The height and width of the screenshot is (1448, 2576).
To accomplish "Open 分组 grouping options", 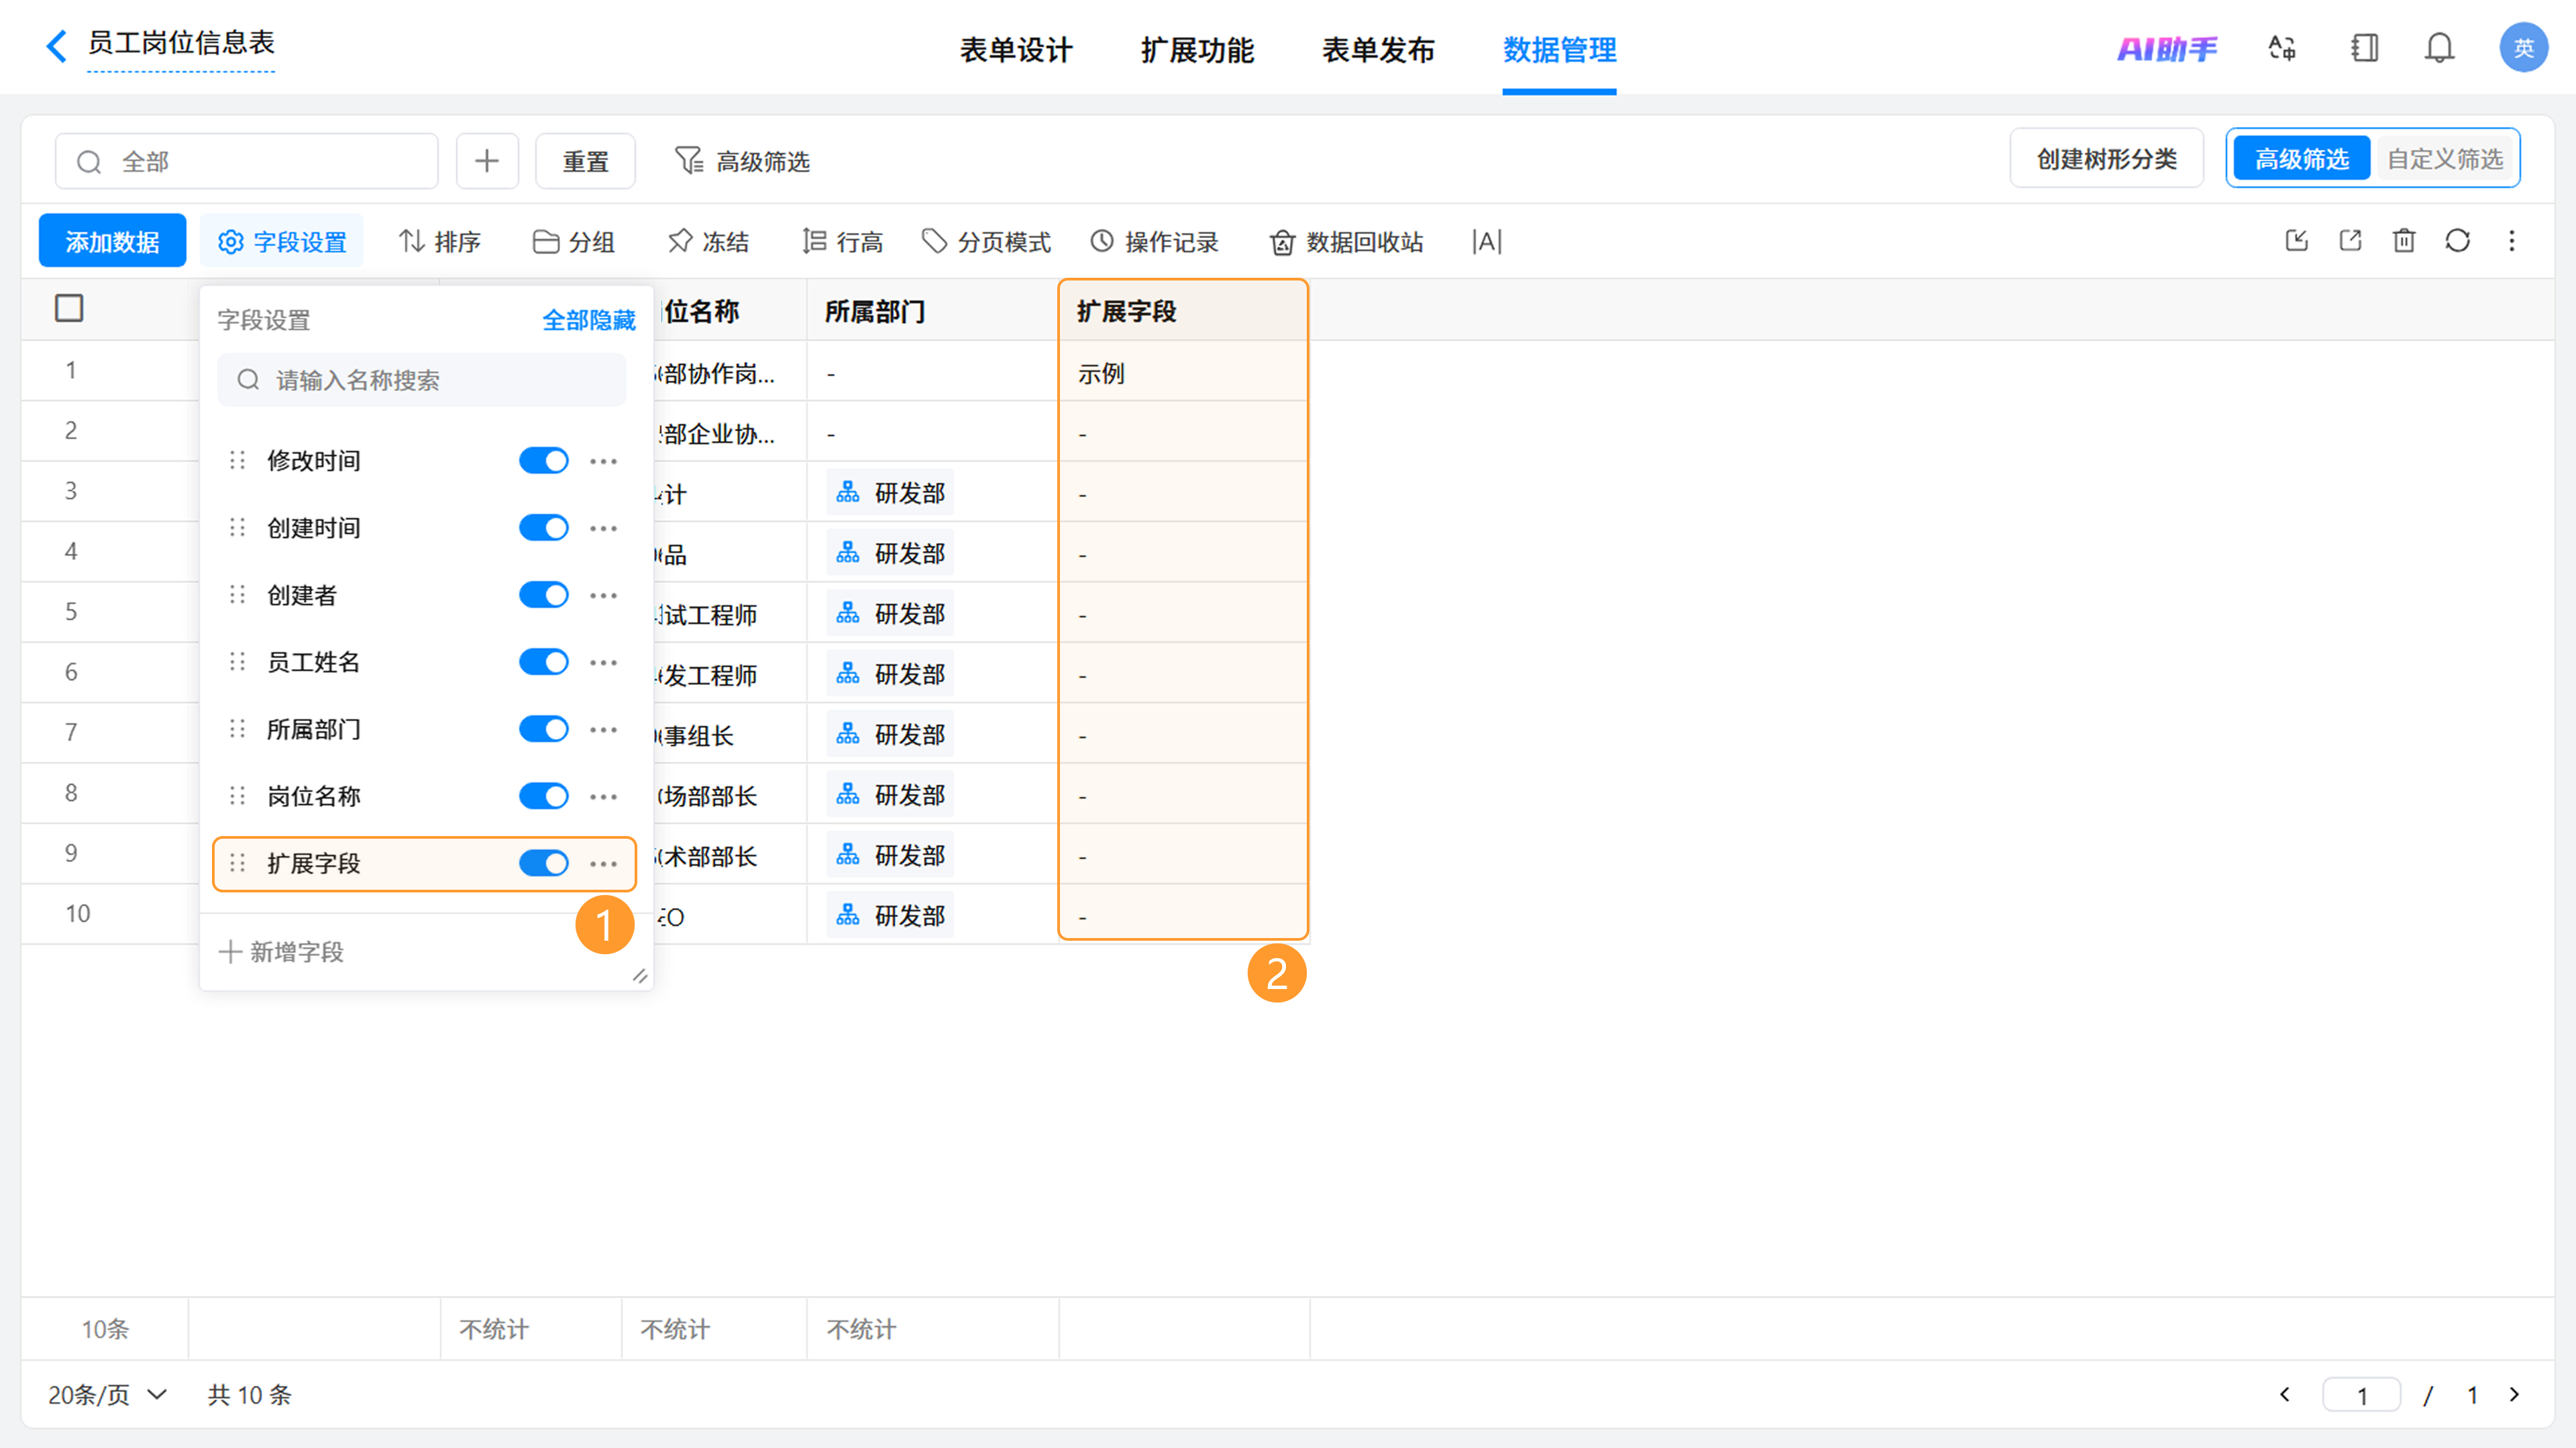I will point(574,241).
